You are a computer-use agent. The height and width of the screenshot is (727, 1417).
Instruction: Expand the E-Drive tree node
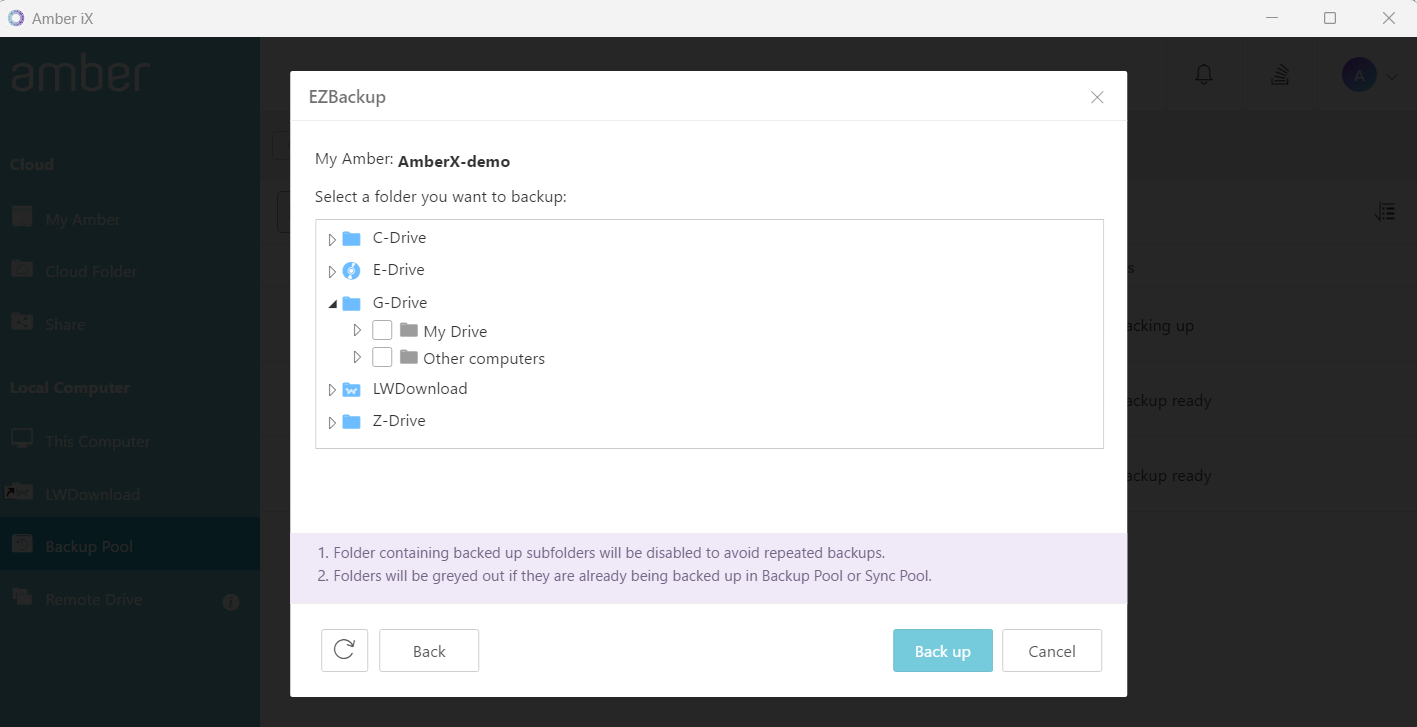332,272
